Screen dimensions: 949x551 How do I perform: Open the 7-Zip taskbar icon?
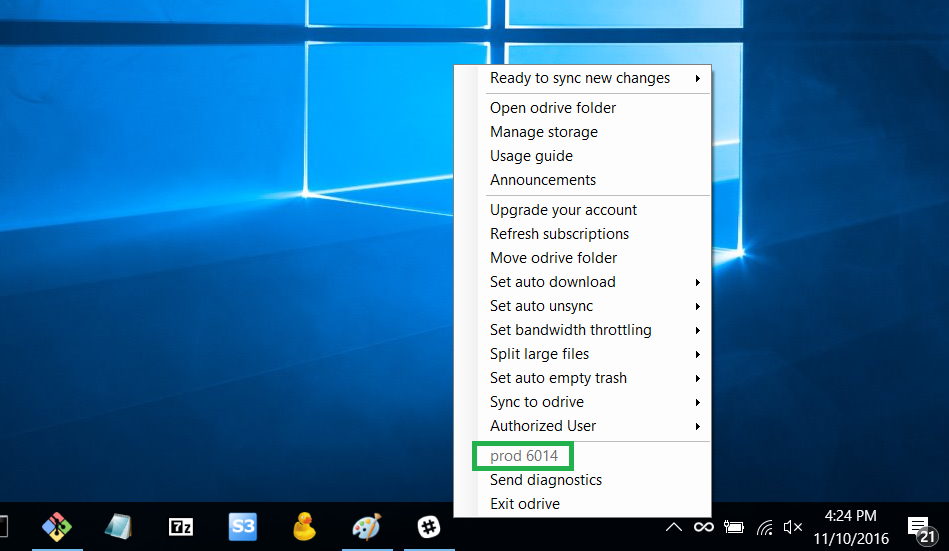tap(181, 526)
